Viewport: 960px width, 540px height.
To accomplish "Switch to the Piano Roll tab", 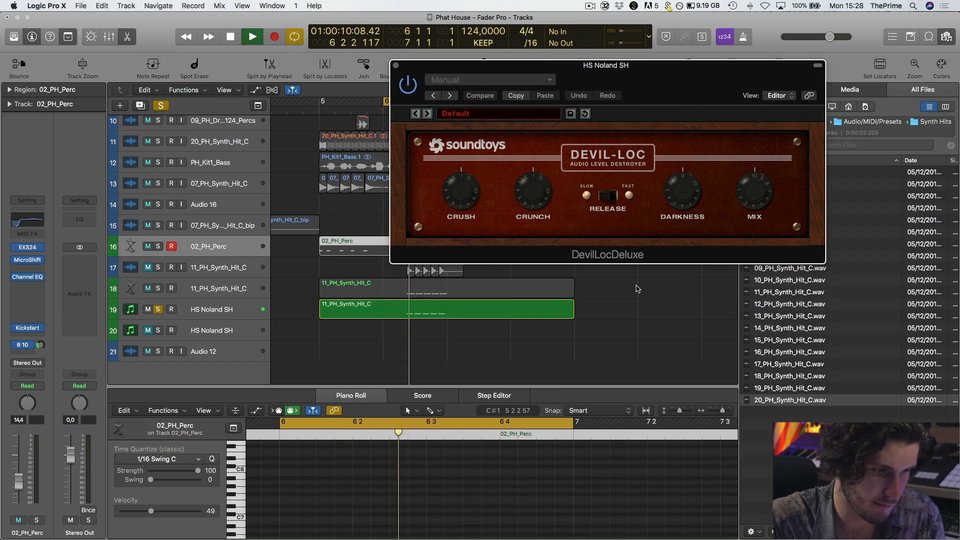I will [x=351, y=396].
